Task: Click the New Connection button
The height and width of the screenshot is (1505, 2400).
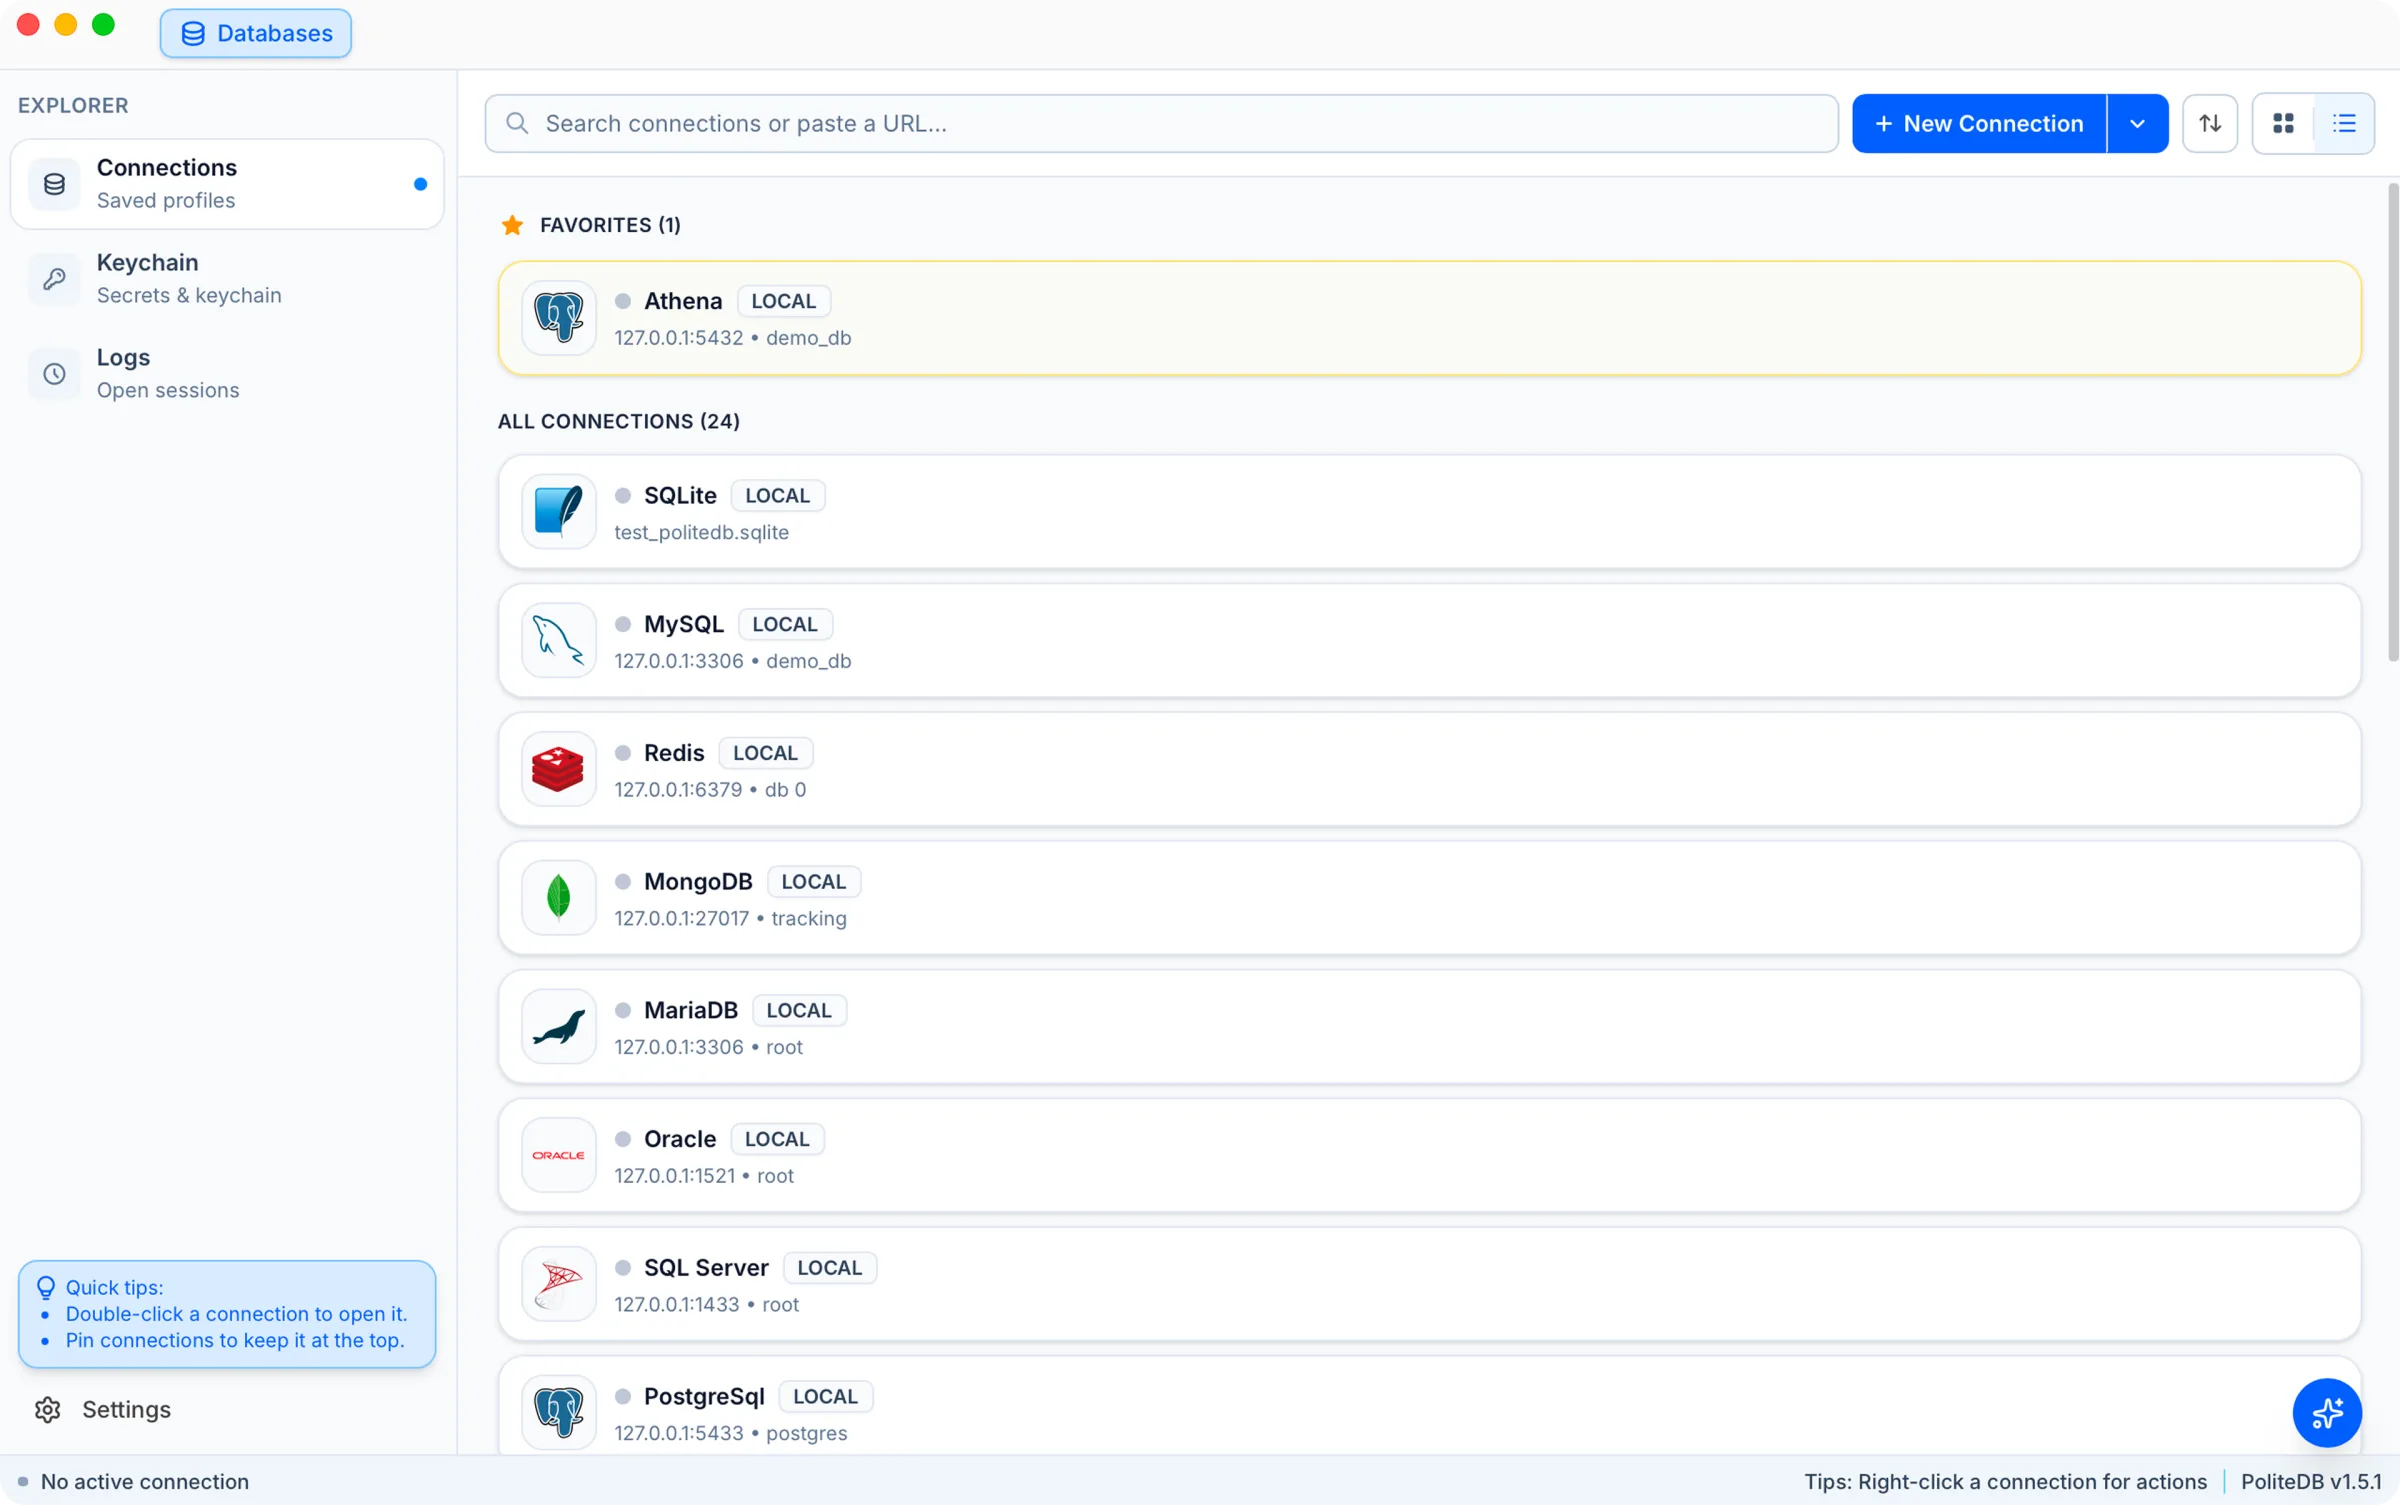Action: tap(1979, 123)
